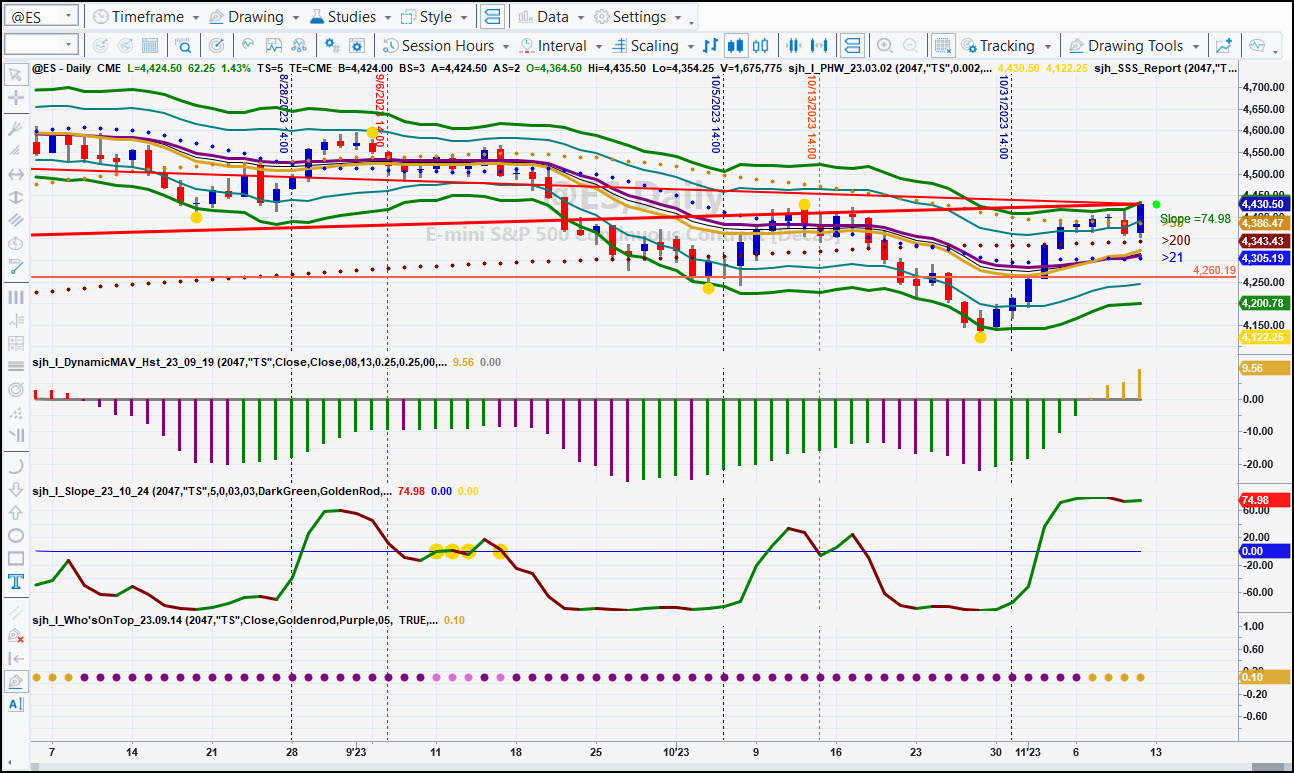Screen dimensions: 1294x773
Task: Select the bold T text tool
Action: [15, 581]
